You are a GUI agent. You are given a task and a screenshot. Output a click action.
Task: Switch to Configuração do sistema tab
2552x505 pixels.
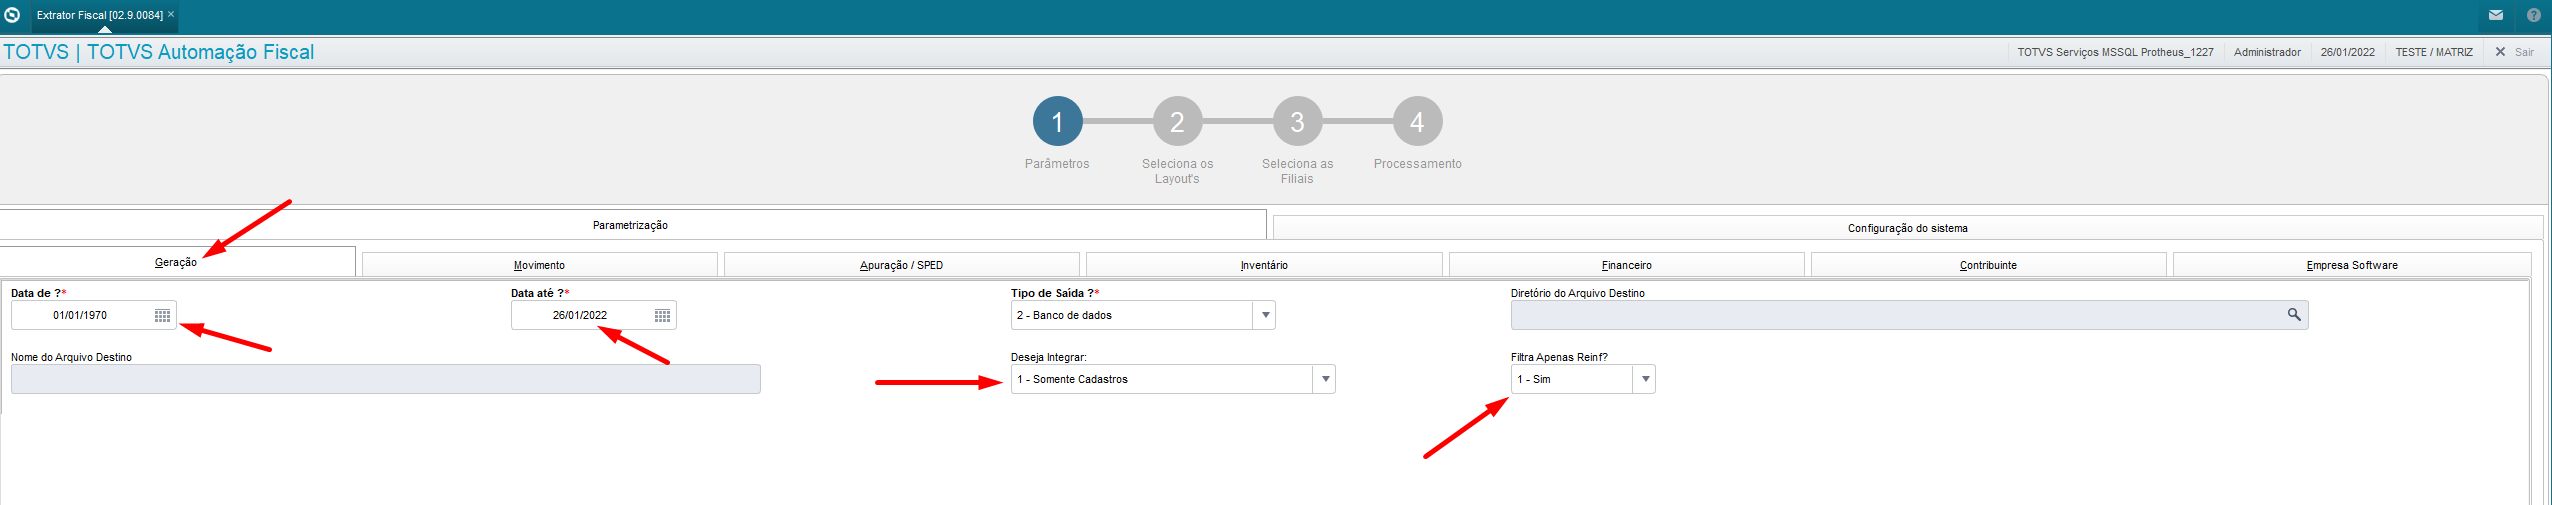1907,228
